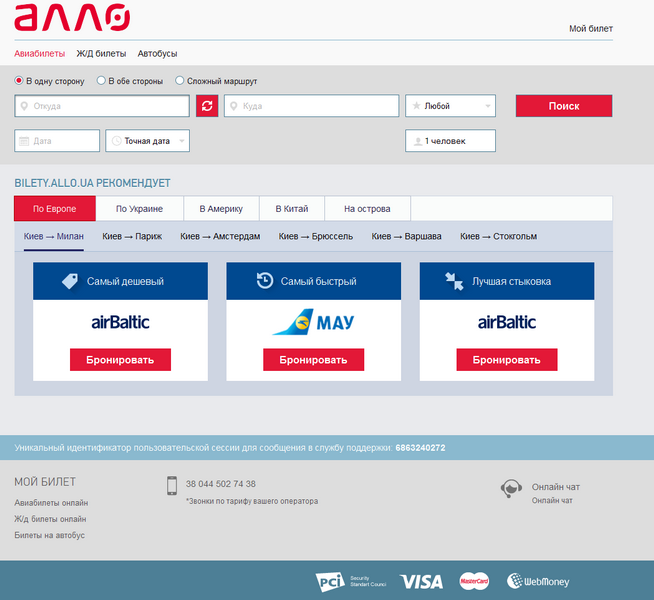Click the МАУ airline logo
The image size is (654, 600).
tap(313, 322)
